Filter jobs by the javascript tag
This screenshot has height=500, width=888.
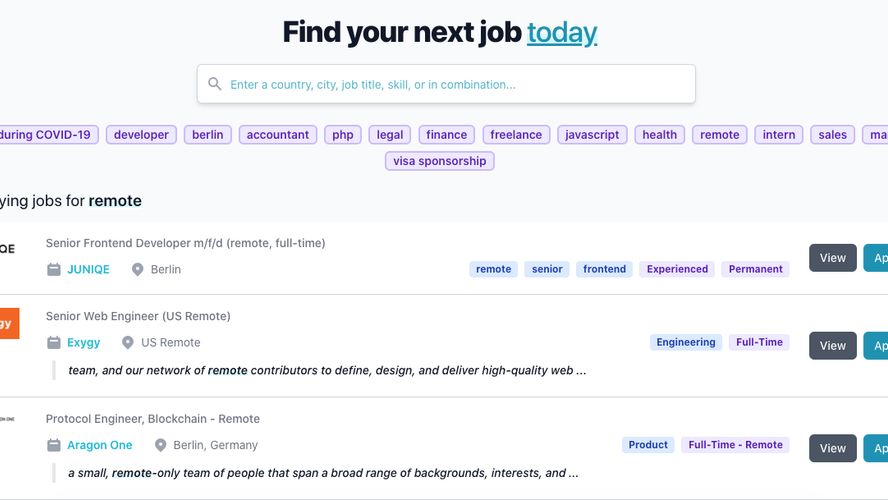click(x=592, y=135)
